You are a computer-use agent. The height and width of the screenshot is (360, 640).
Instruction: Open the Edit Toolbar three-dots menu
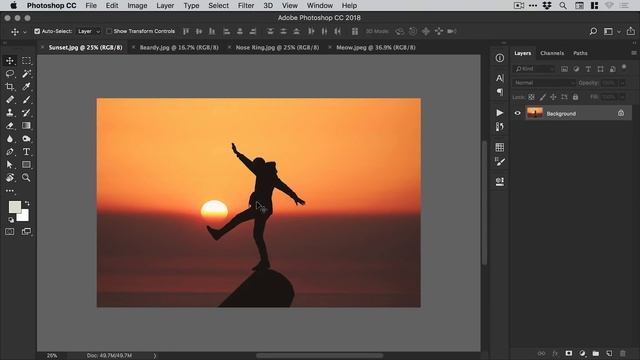tap(10, 191)
